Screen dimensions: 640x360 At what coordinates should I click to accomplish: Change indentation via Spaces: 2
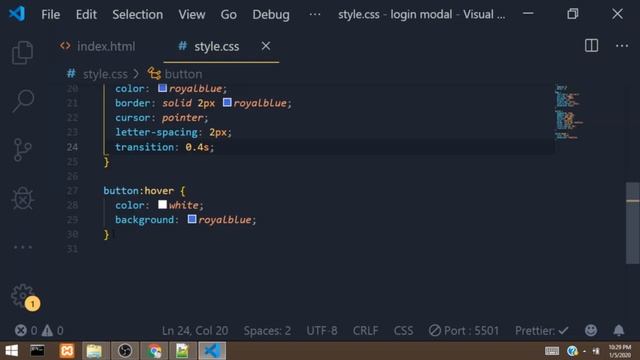pos(267,330)
